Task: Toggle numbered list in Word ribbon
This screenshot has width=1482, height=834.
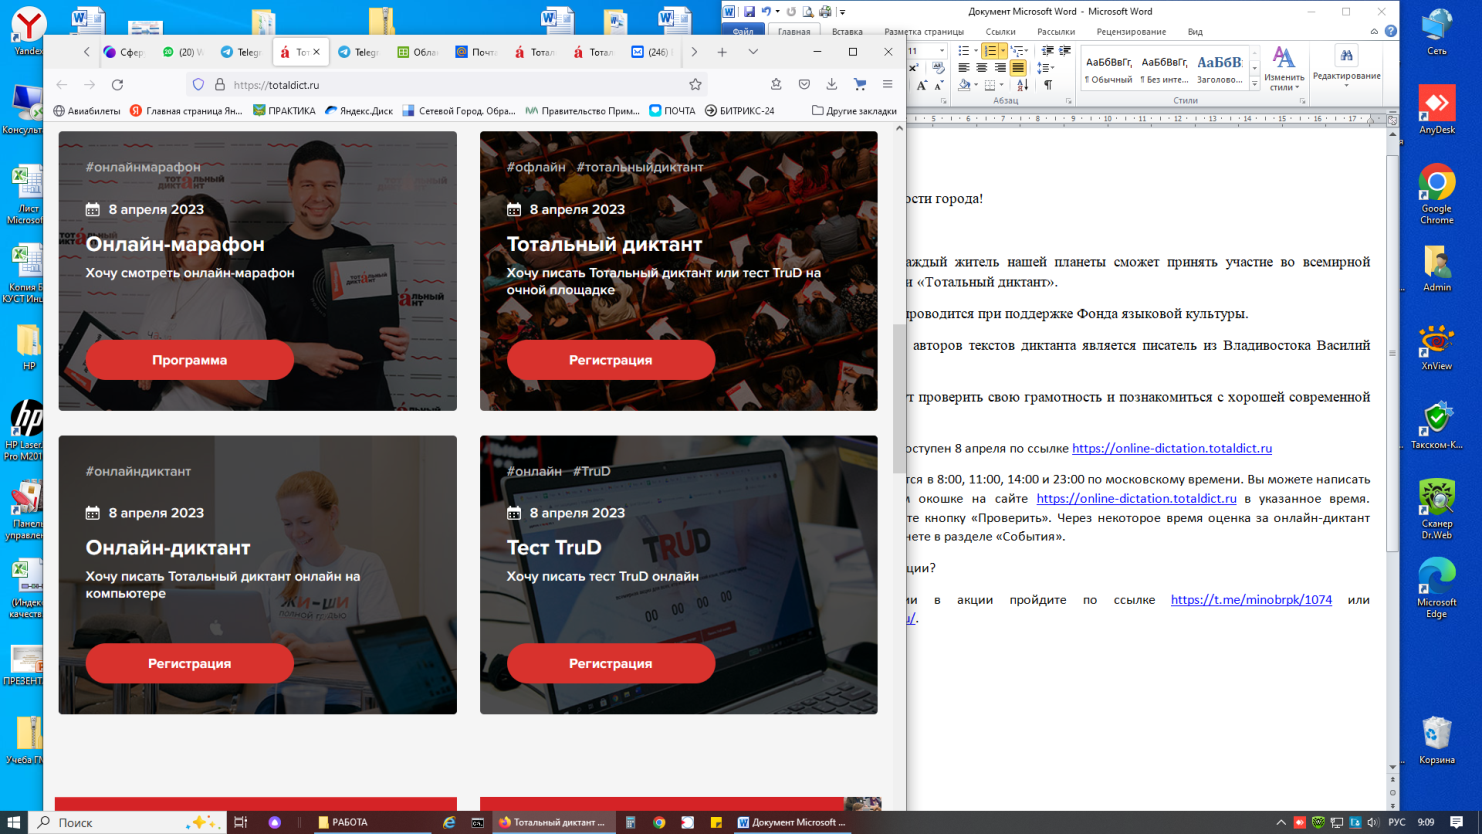Action: pos(990,50)
